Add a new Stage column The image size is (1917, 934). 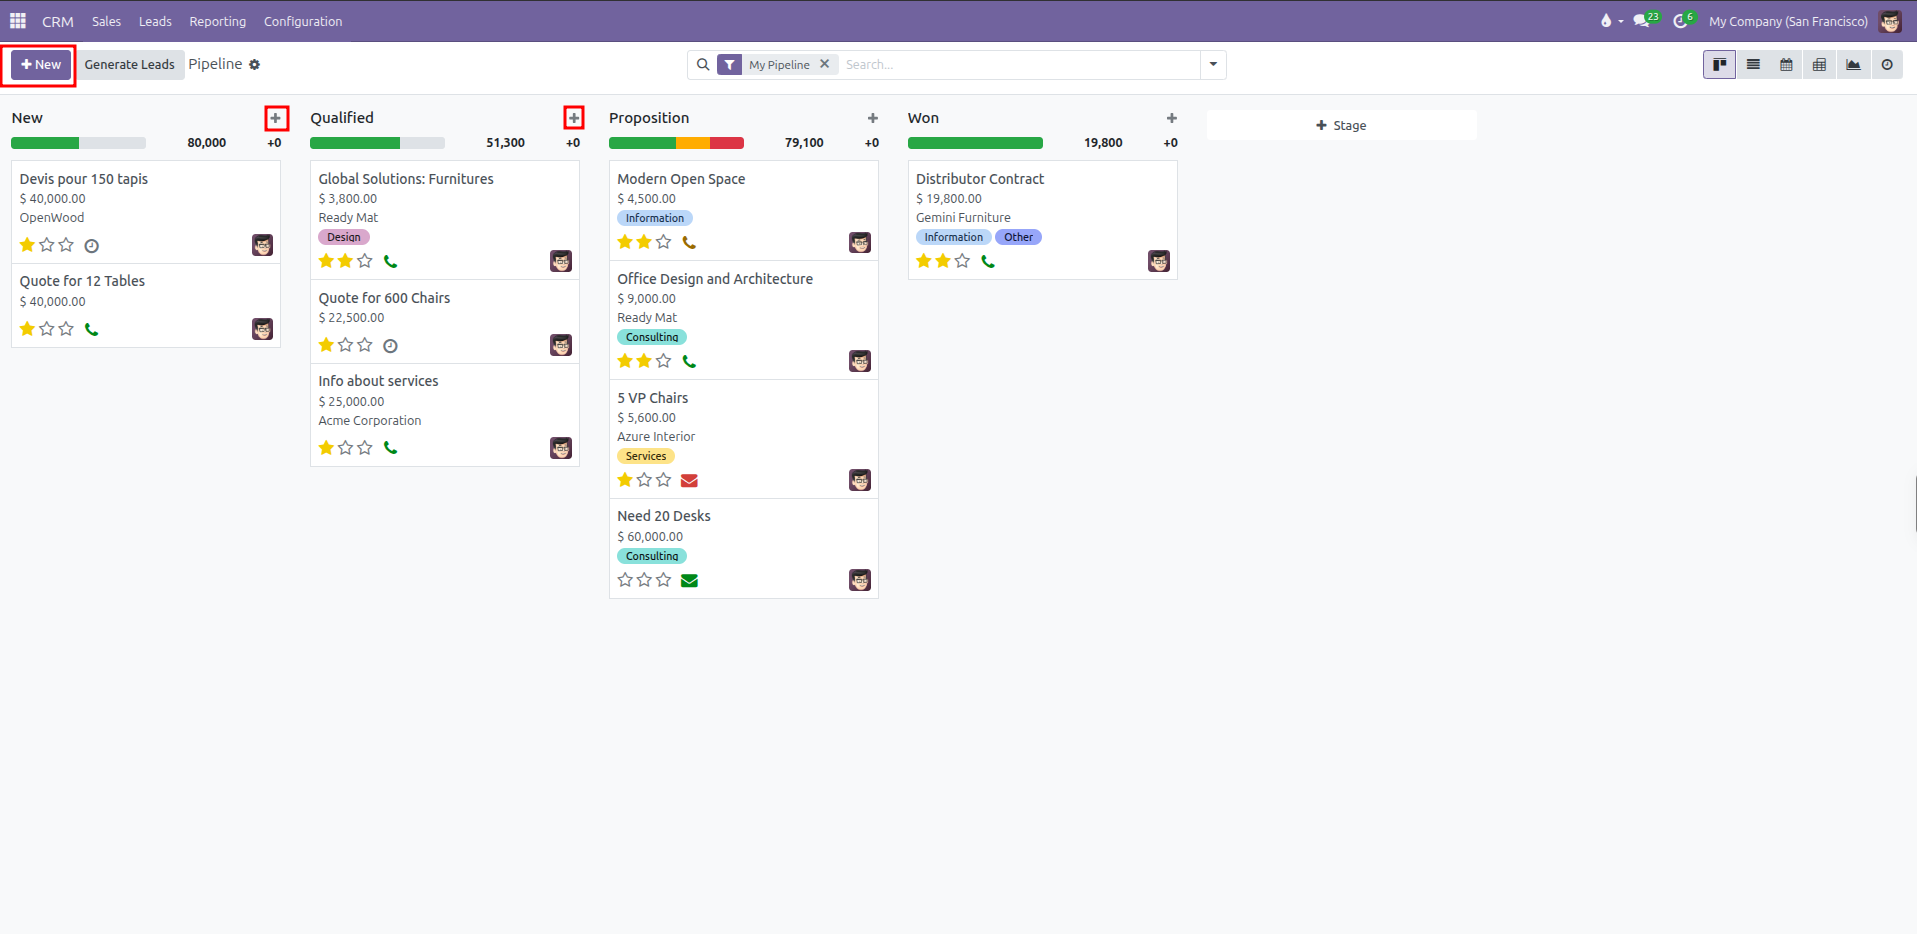pos(1341,125)
